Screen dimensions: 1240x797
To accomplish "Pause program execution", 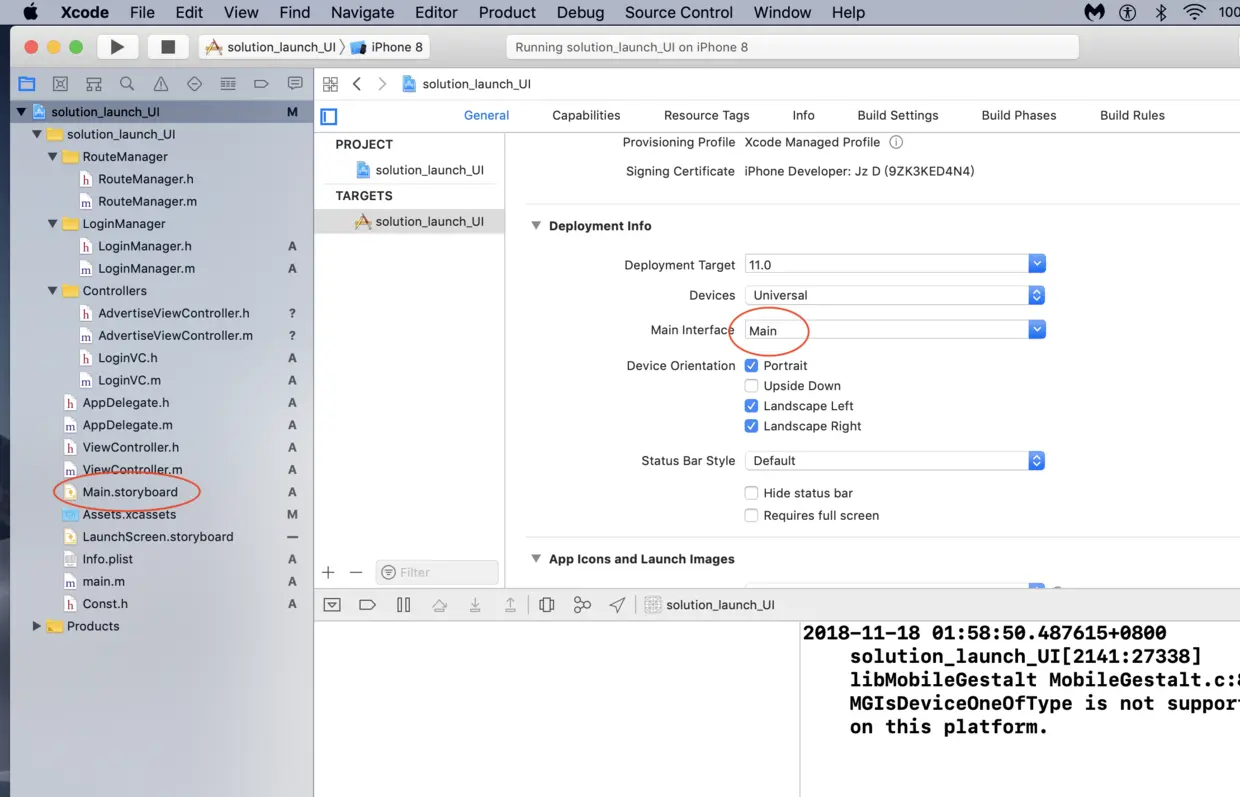I will point(404,605).
